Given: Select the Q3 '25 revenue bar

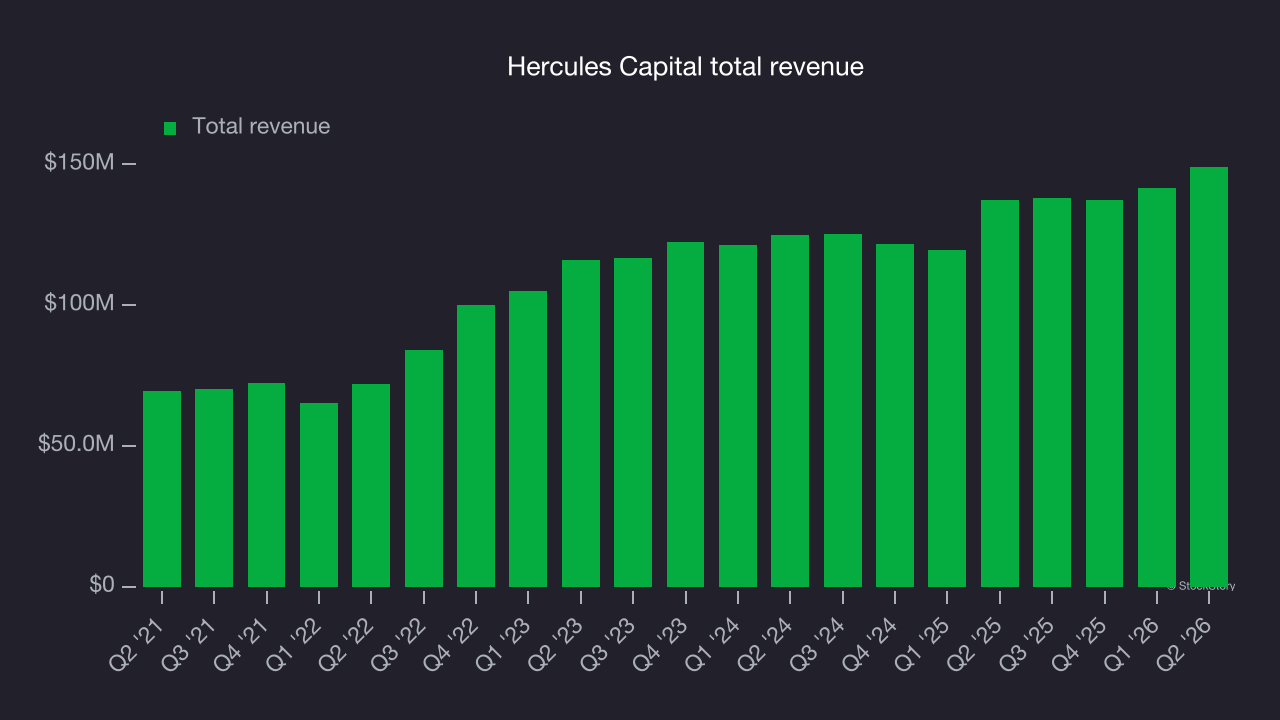Looking at the screenshot, I should pyautogui.click(x=1052, y=392).
